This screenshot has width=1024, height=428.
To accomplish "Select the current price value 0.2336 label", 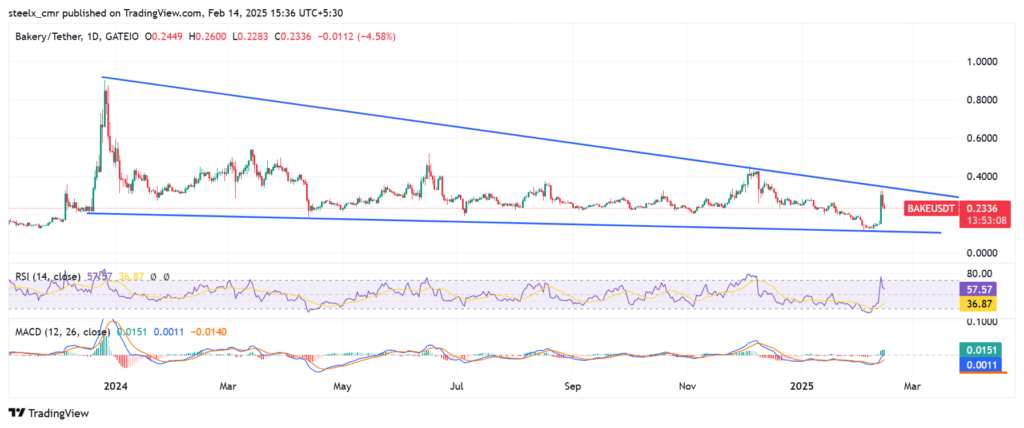I will (x=981, y=208).
